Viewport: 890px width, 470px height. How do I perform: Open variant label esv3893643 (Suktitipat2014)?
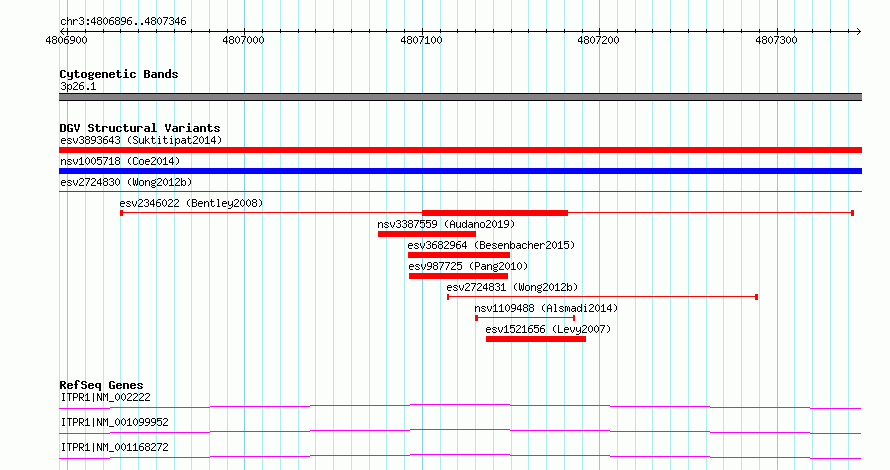point(141,140)
